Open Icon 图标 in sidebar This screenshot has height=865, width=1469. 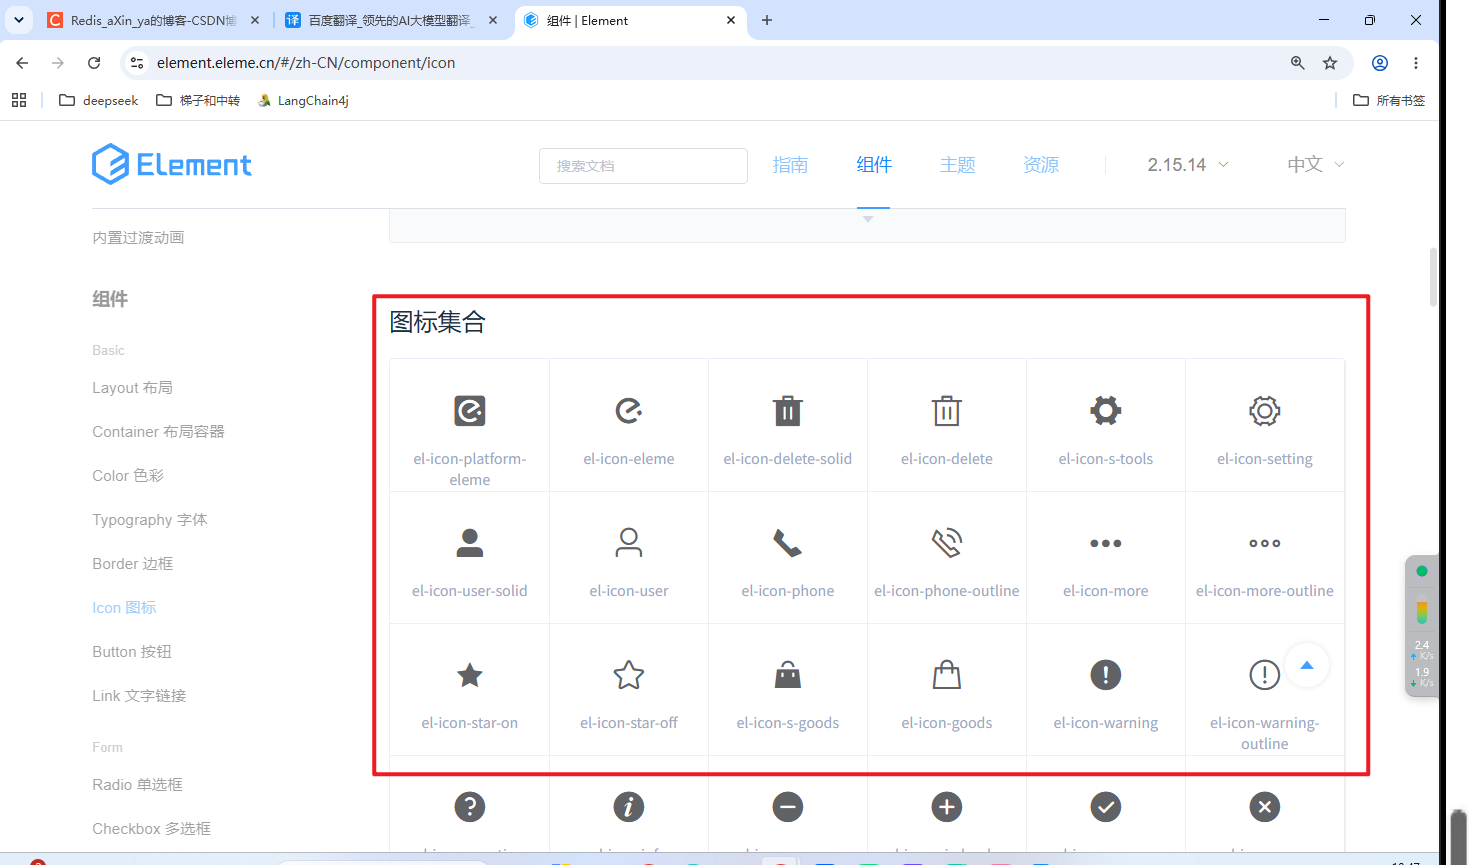tap(124, 608)
